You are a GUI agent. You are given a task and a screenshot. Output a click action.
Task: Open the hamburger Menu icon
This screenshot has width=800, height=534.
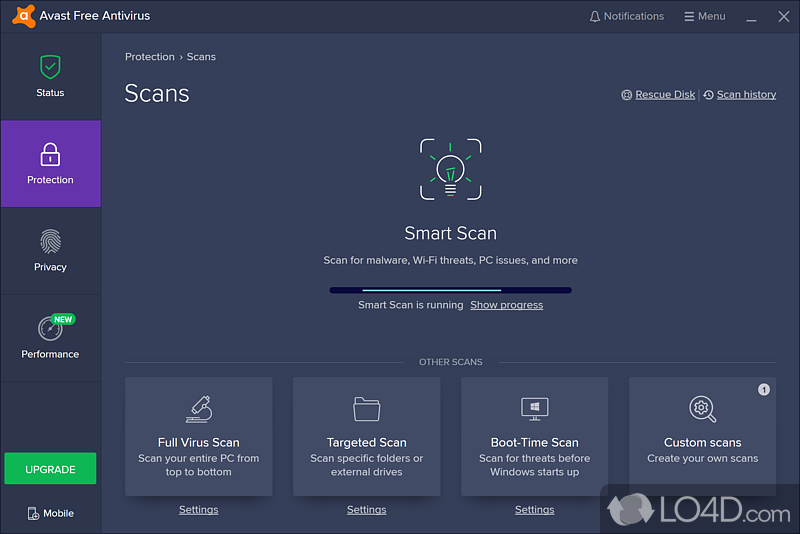coord(689,17)
